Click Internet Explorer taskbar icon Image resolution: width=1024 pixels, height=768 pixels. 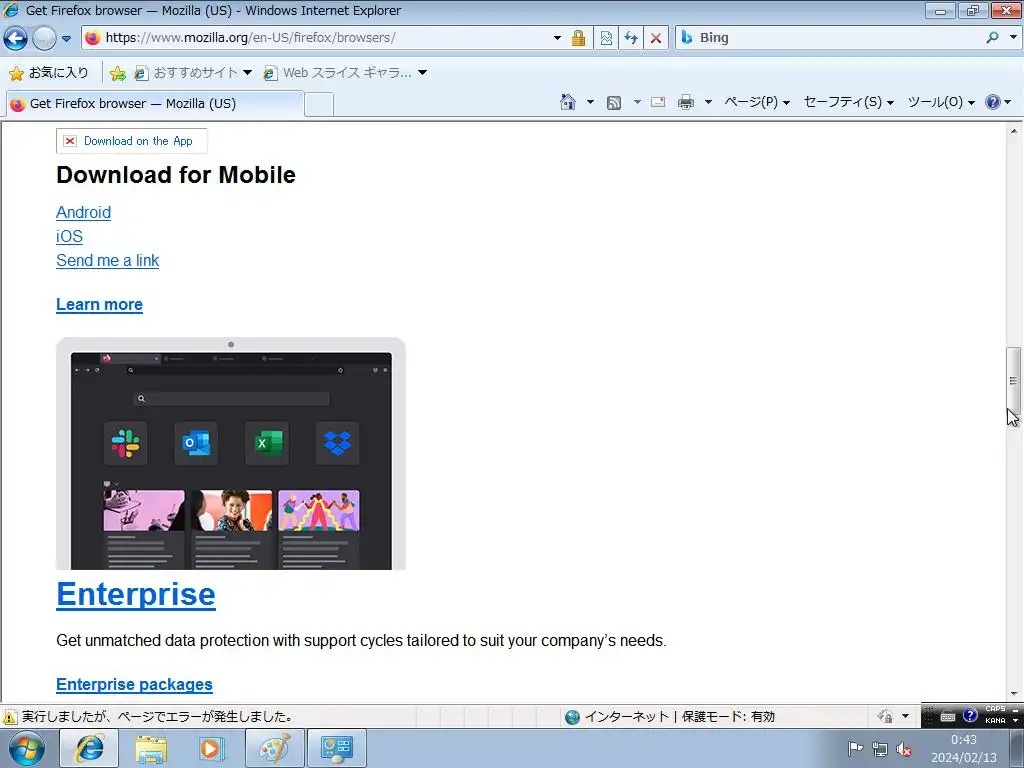(x=89, y=748)
